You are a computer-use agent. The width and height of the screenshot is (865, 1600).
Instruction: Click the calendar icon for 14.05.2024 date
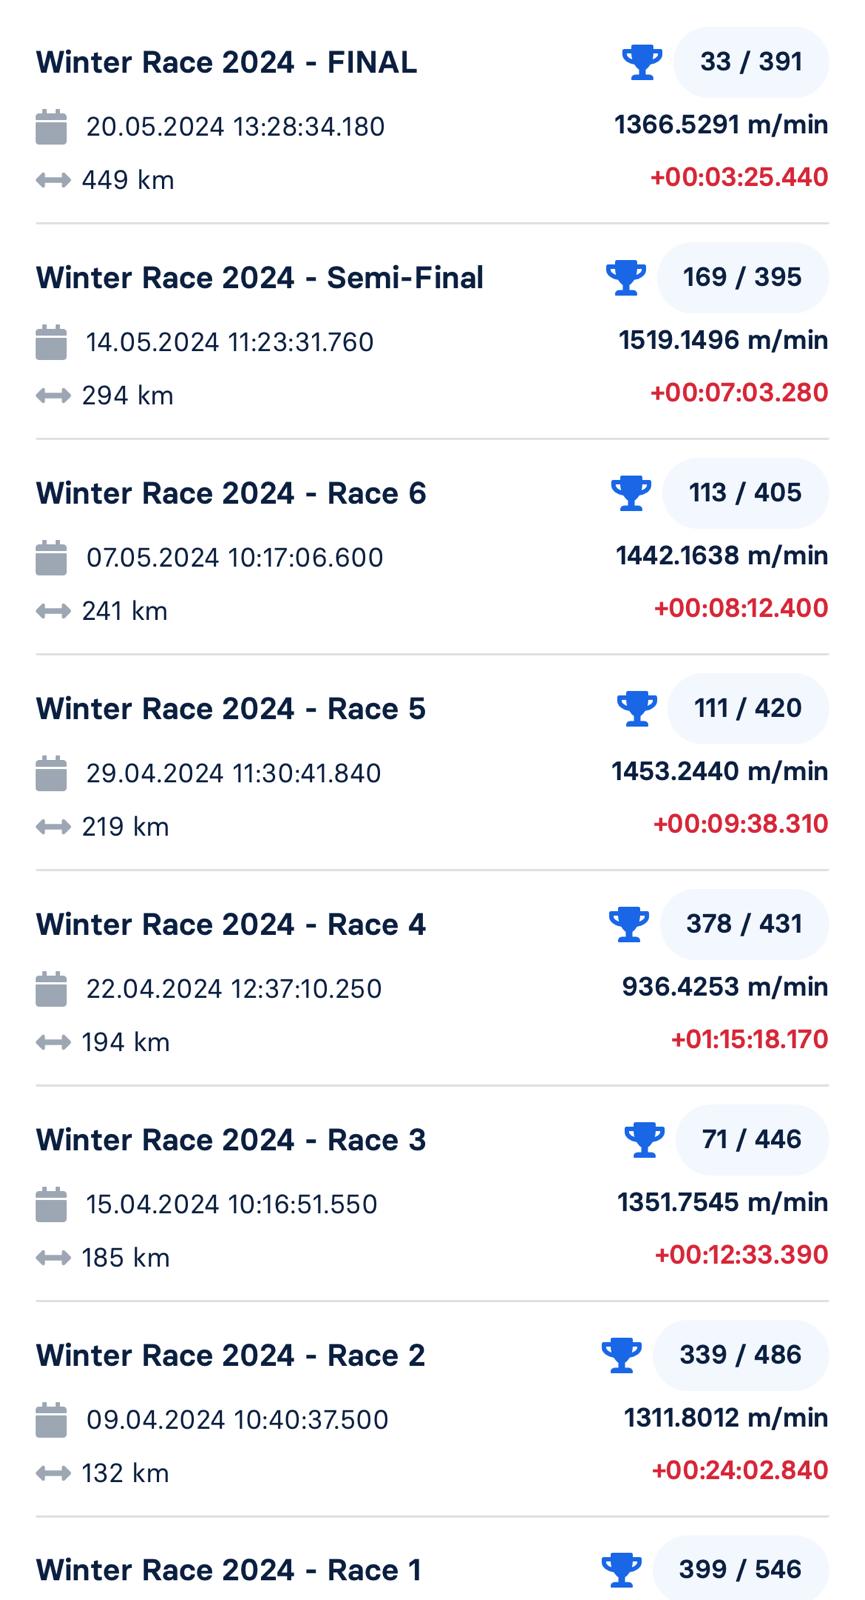51,342
